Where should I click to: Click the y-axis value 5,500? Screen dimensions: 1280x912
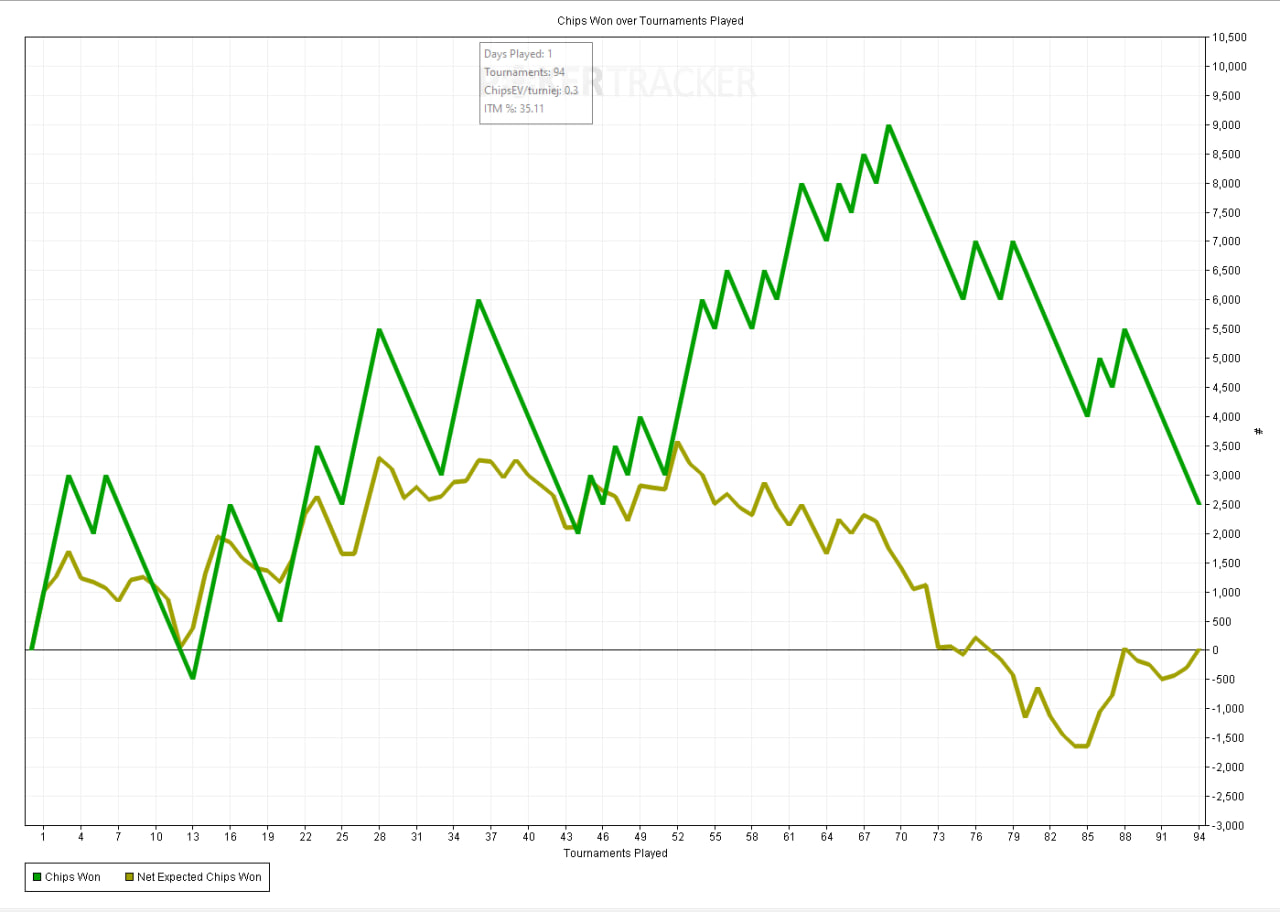(x=1227, y=329)
